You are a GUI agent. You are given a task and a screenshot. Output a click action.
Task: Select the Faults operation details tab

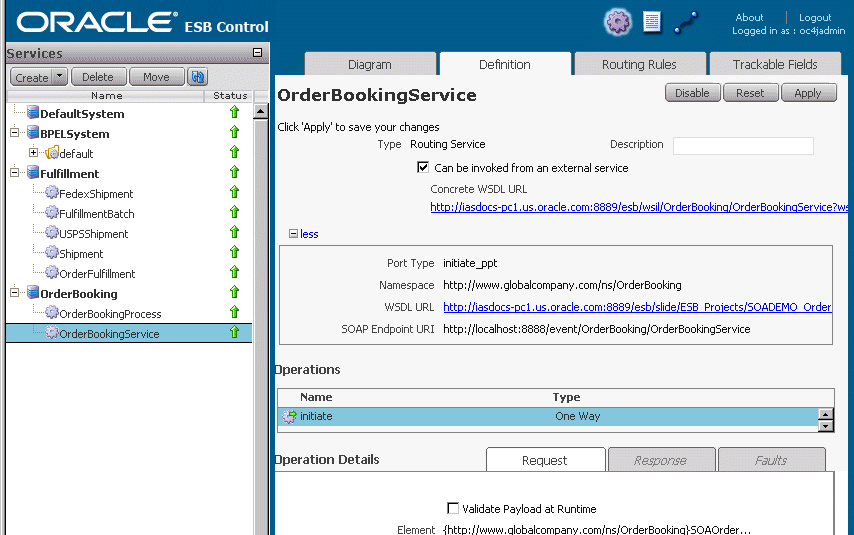(771, 460)
